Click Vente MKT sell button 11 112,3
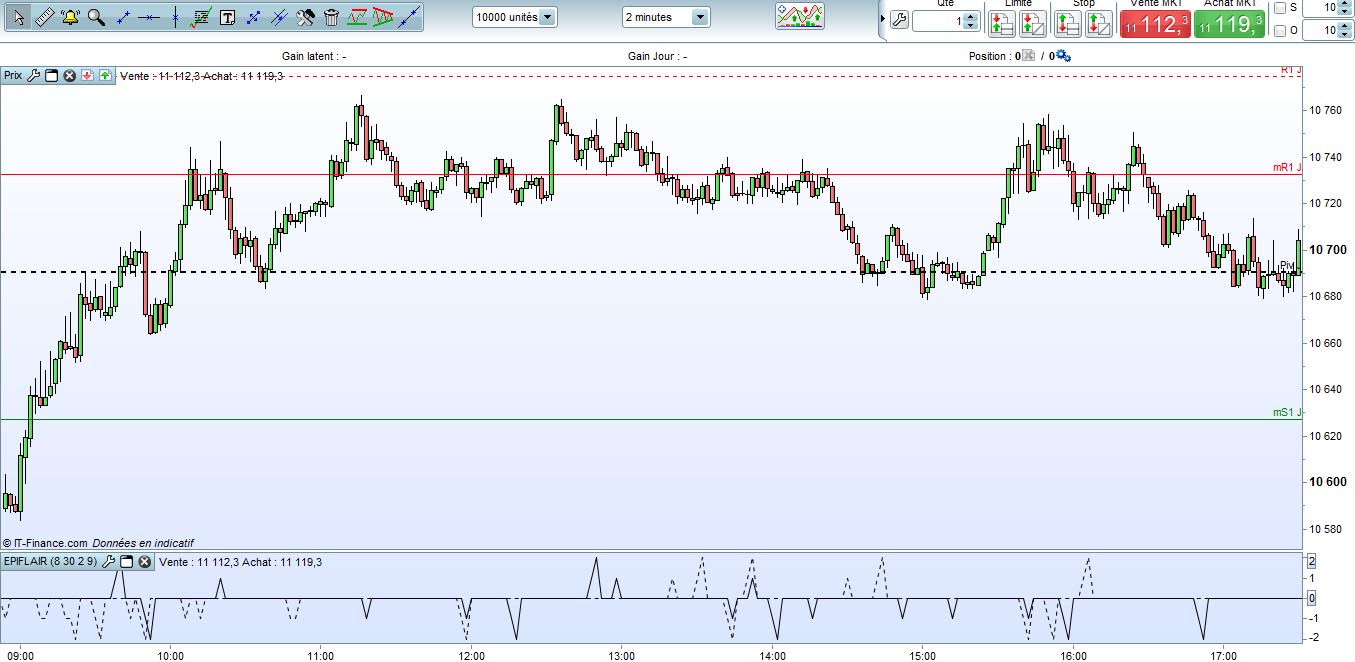Screen dimensions: 1355x662 coord(1155,24)
